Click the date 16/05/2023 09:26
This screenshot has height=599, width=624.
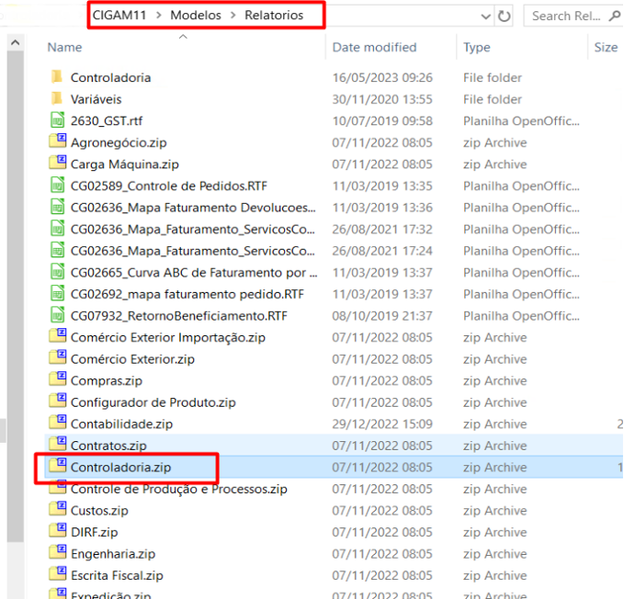pyautogui.click(x=382, y=78)
